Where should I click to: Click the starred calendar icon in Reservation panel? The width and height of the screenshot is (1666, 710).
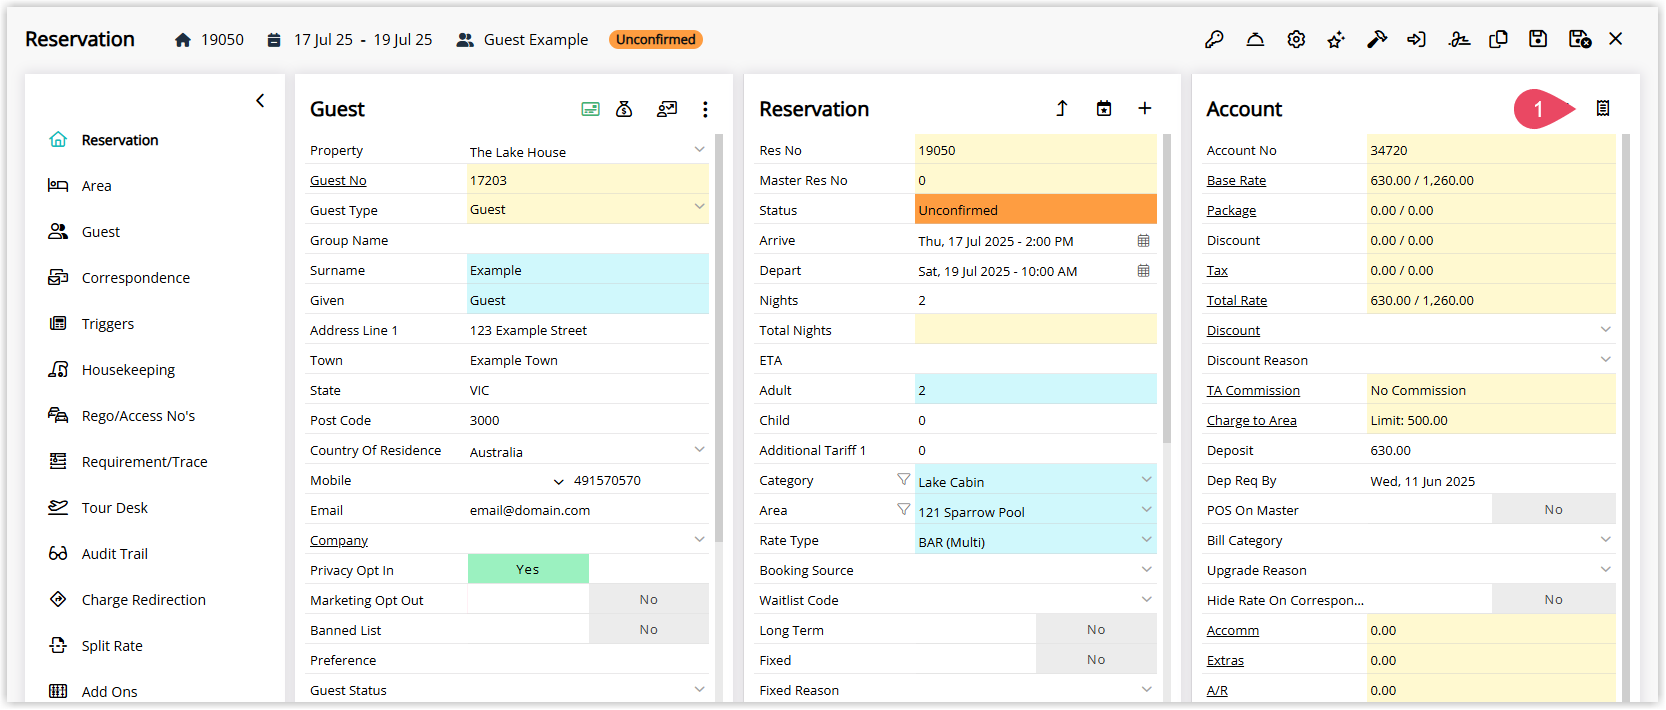(x=1104, y=108)
